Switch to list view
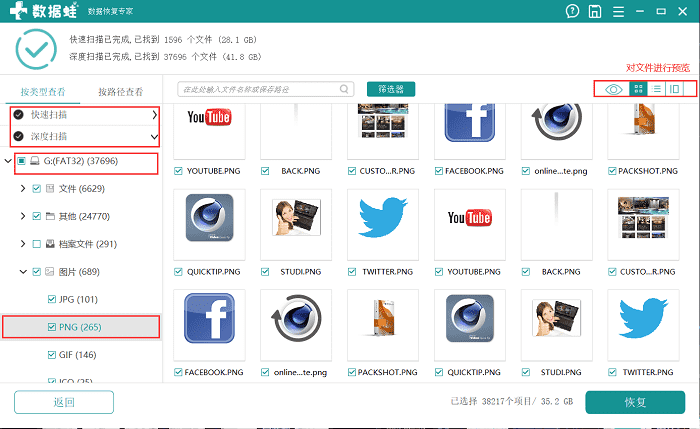Viewport: 700px width, 429px height. click(x=656, y=89)
